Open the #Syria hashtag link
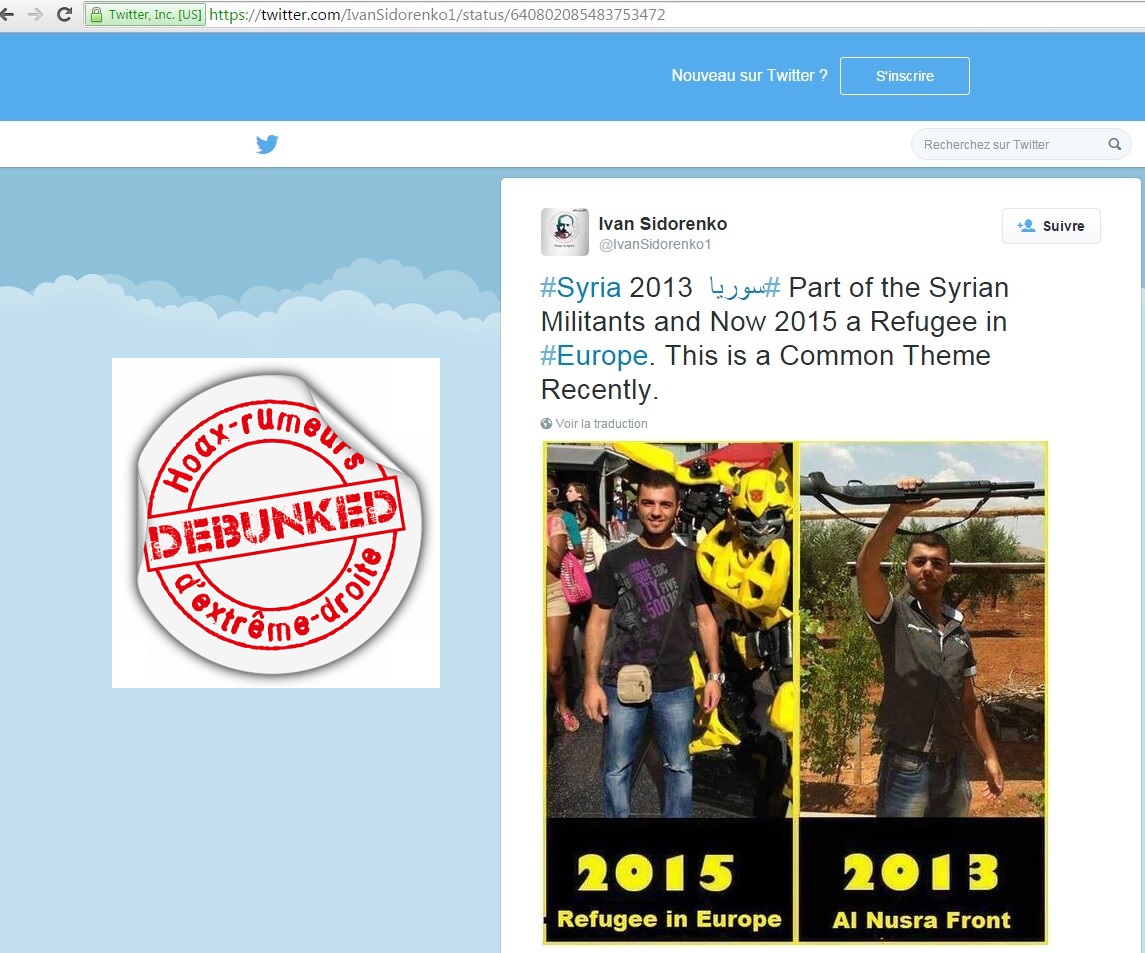The image size is (1145, 953). coord(581,288)
